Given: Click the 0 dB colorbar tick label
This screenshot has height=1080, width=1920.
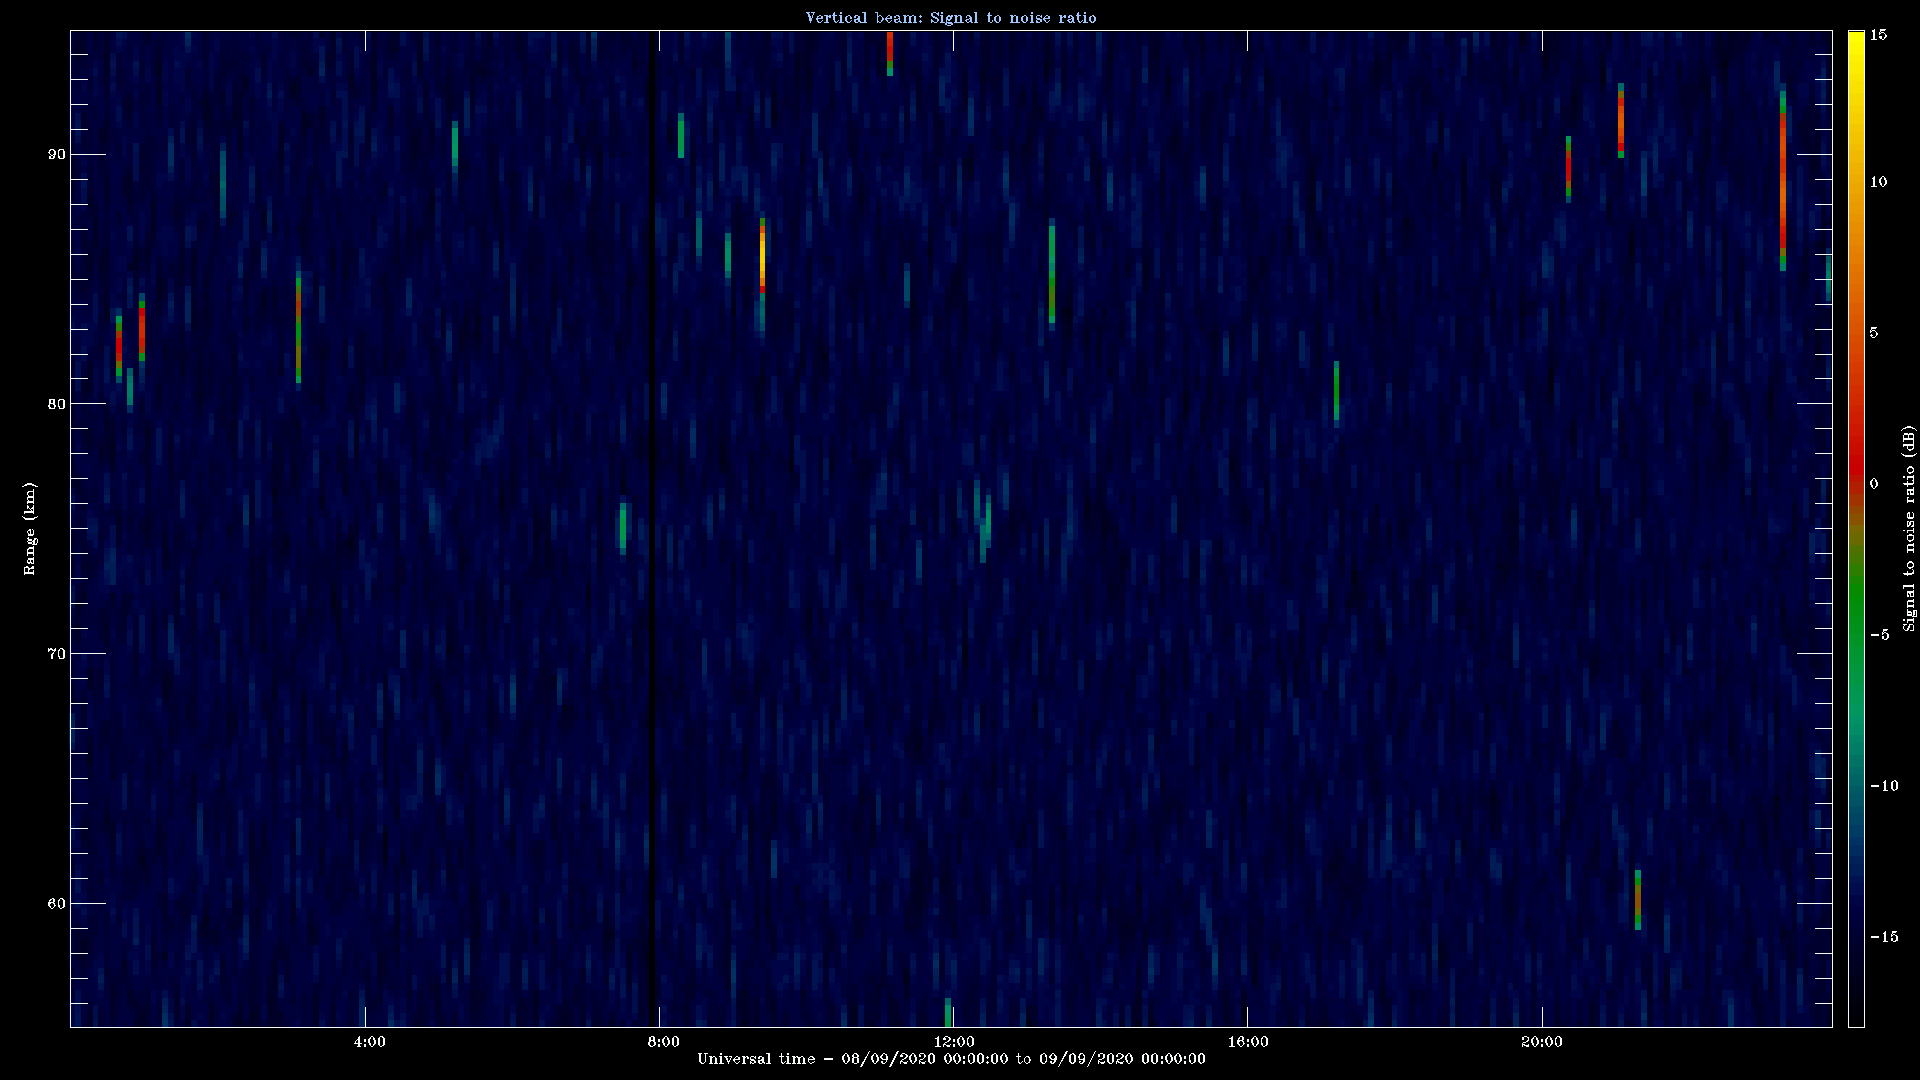Looking at the screenshot, I should tap(1874, 484).
